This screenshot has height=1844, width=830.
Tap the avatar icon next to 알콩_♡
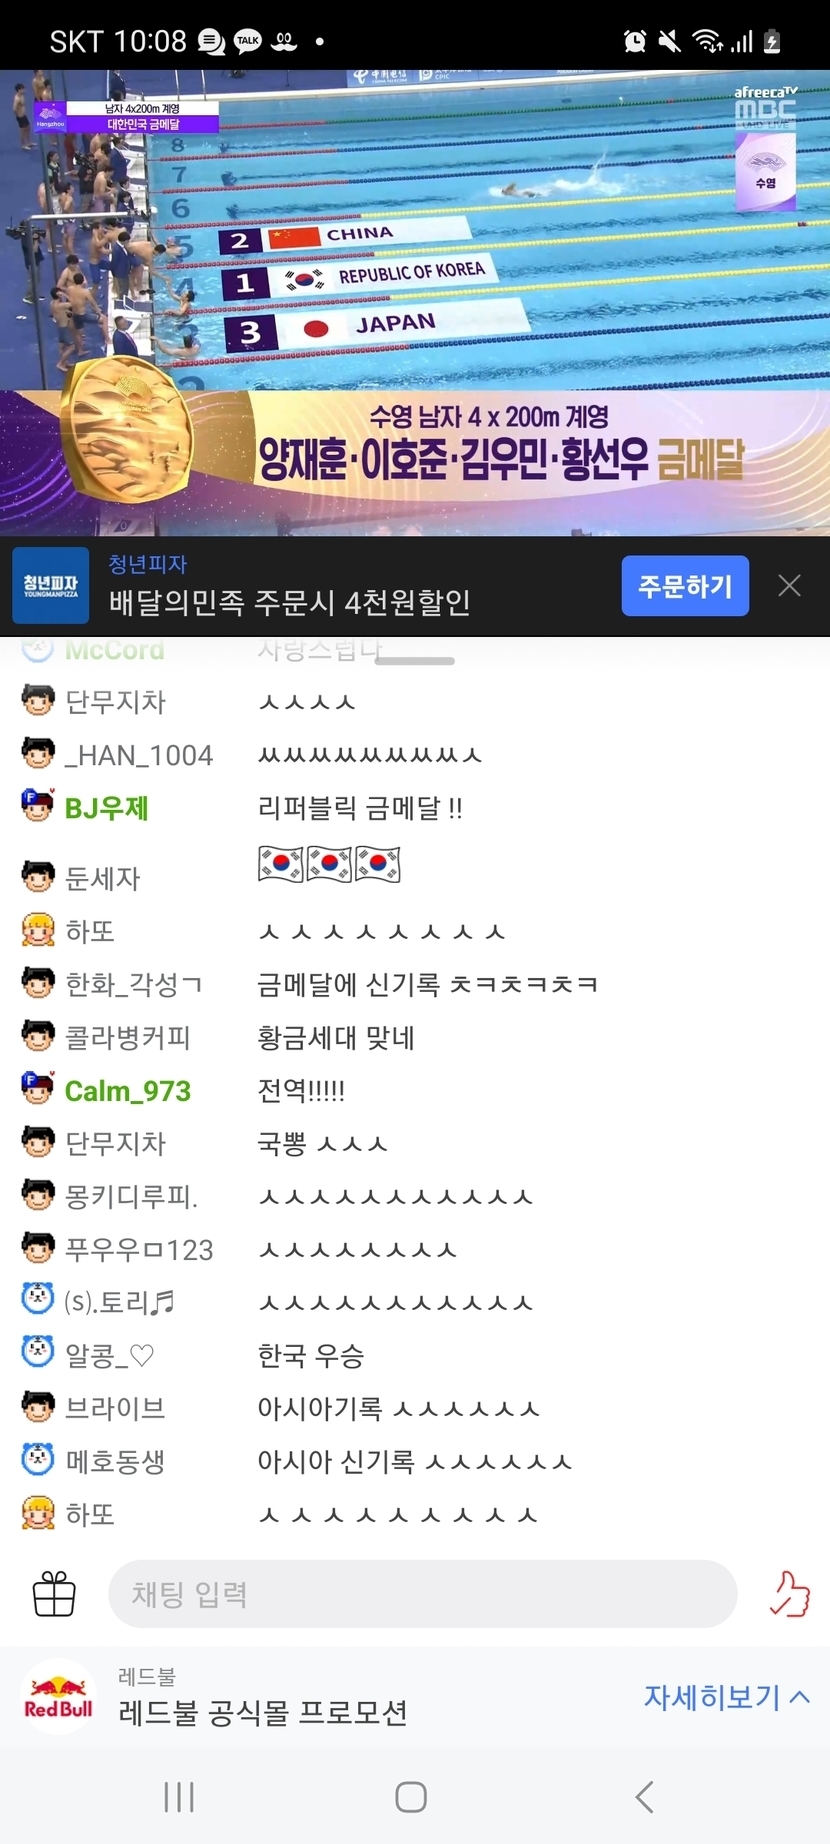[x=38, y=1353]
